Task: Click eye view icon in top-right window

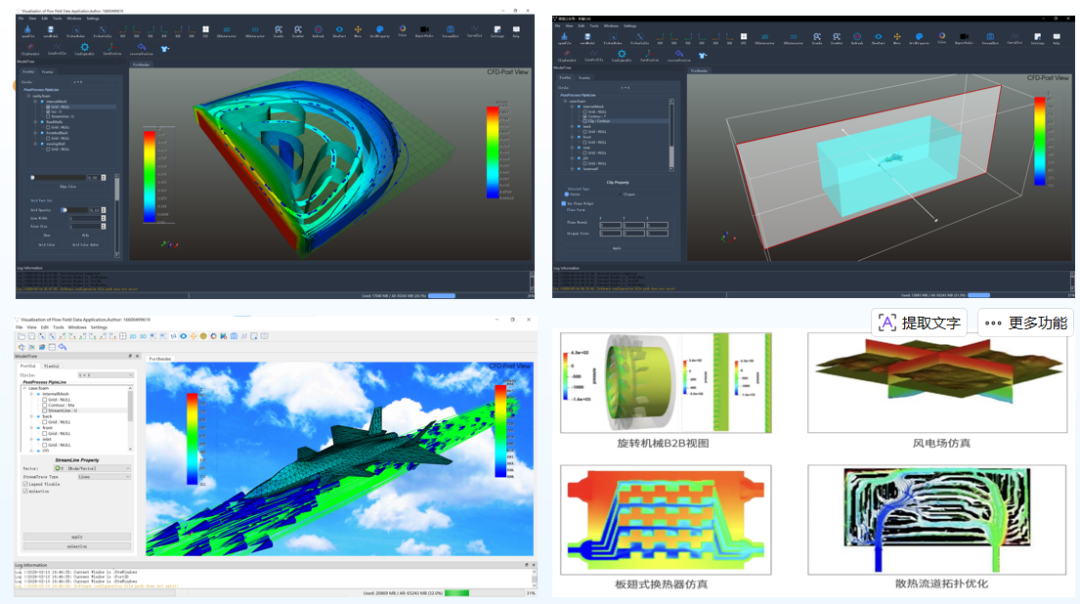Action: tap(878, 37)
